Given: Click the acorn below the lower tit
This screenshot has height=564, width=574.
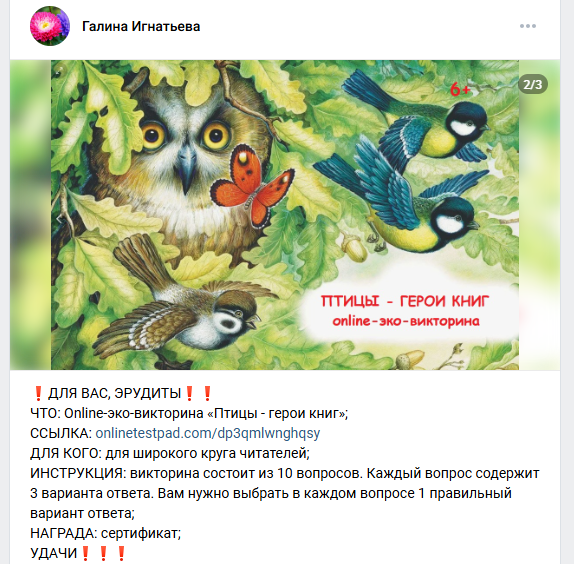Looking at the screenshot, I should pos(354,247).
